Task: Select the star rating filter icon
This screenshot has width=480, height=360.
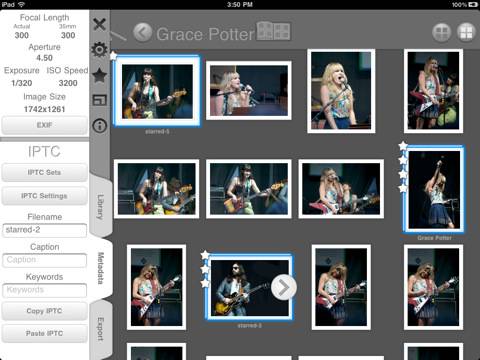Action: [x=99, y=75]
